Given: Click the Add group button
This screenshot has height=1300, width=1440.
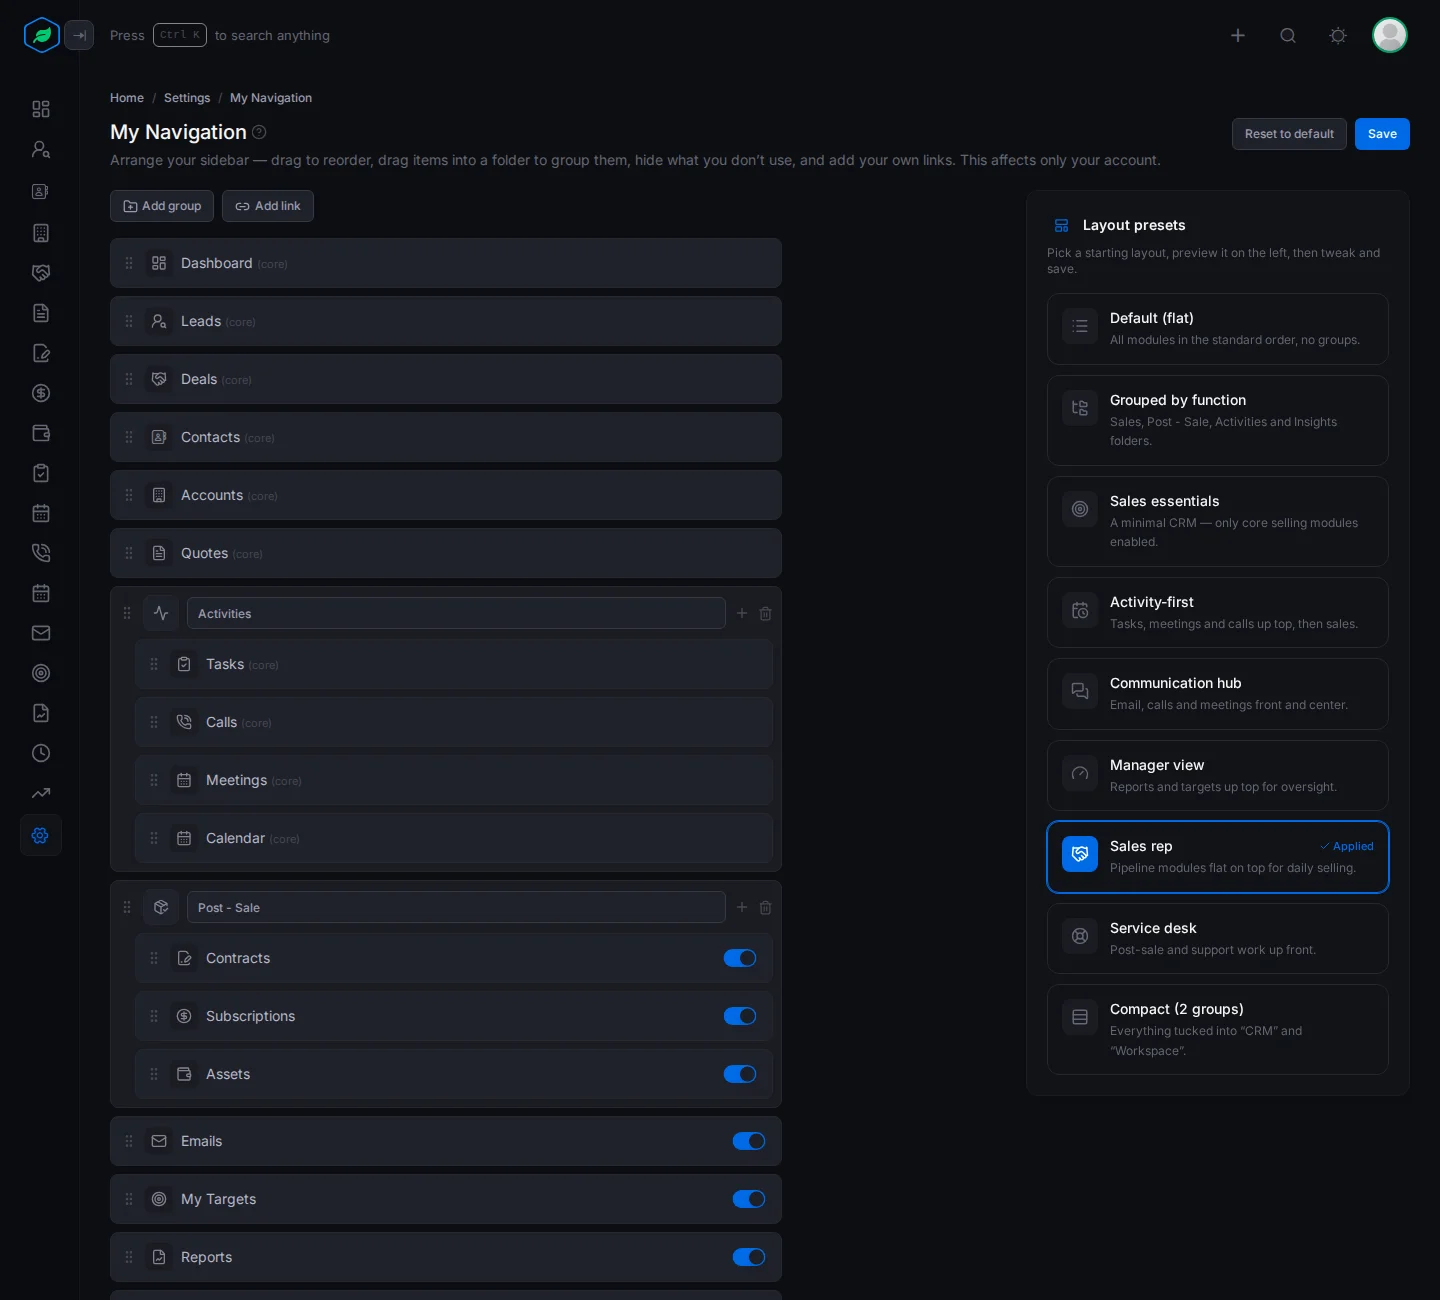Looking at the screenshot, I should pyautogui.click(x=162, y=206).
